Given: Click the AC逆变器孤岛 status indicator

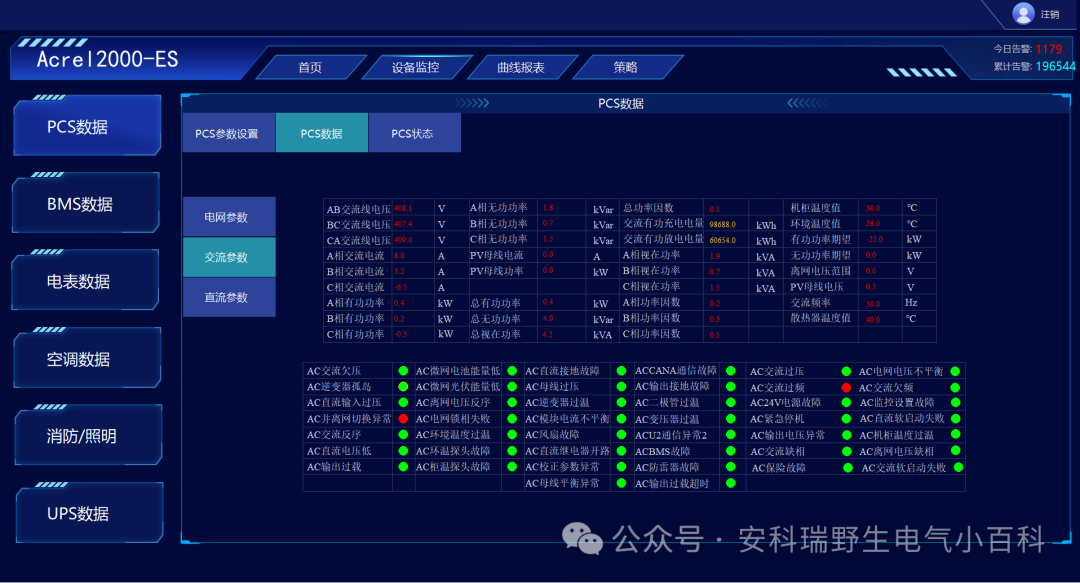Looking at the screenshot, I should tap(403, 387).
